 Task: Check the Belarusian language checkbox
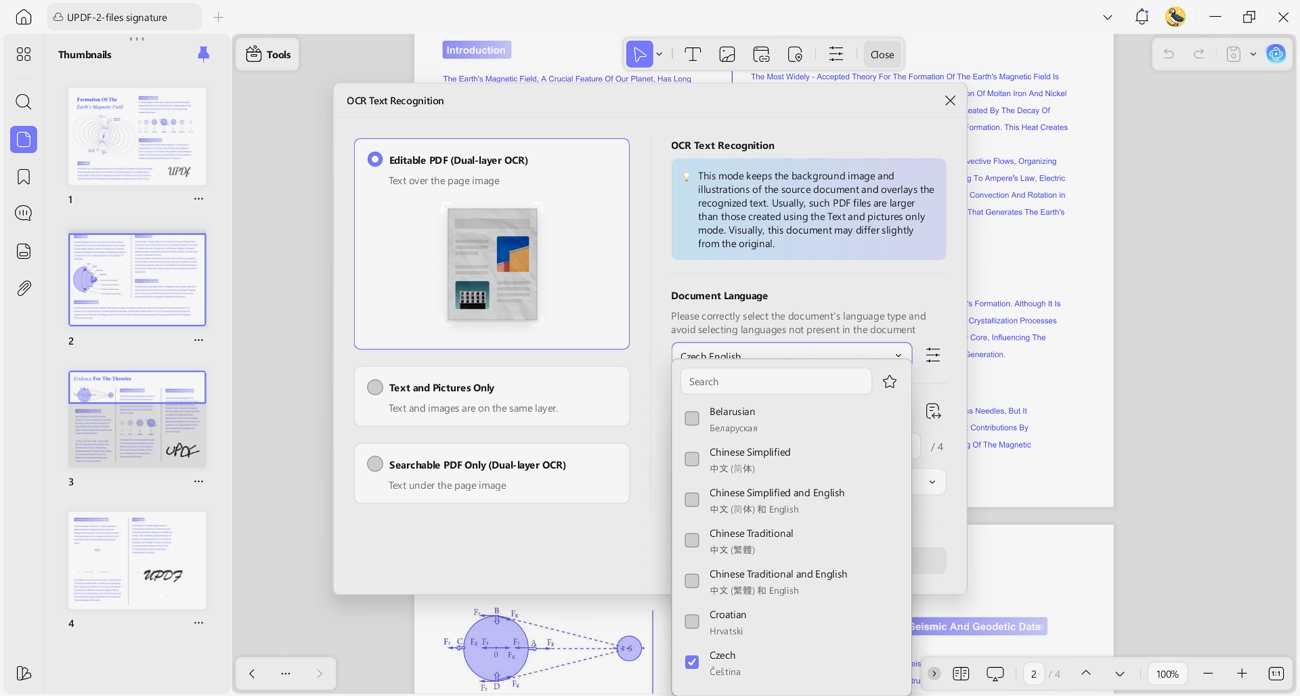[x=691, y=418]
